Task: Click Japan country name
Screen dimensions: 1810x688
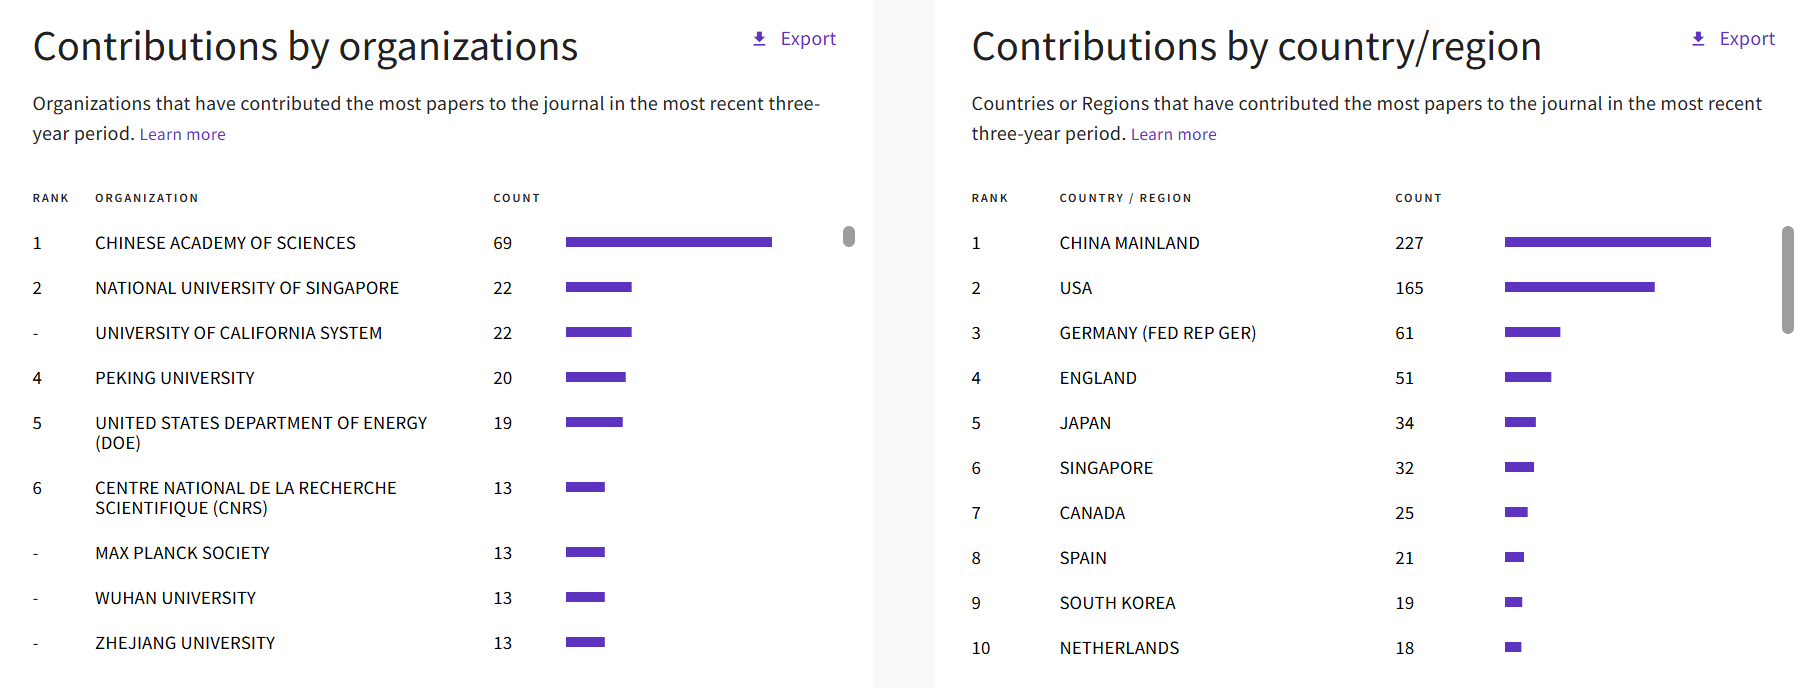Action: click(x=1085, y=423)
